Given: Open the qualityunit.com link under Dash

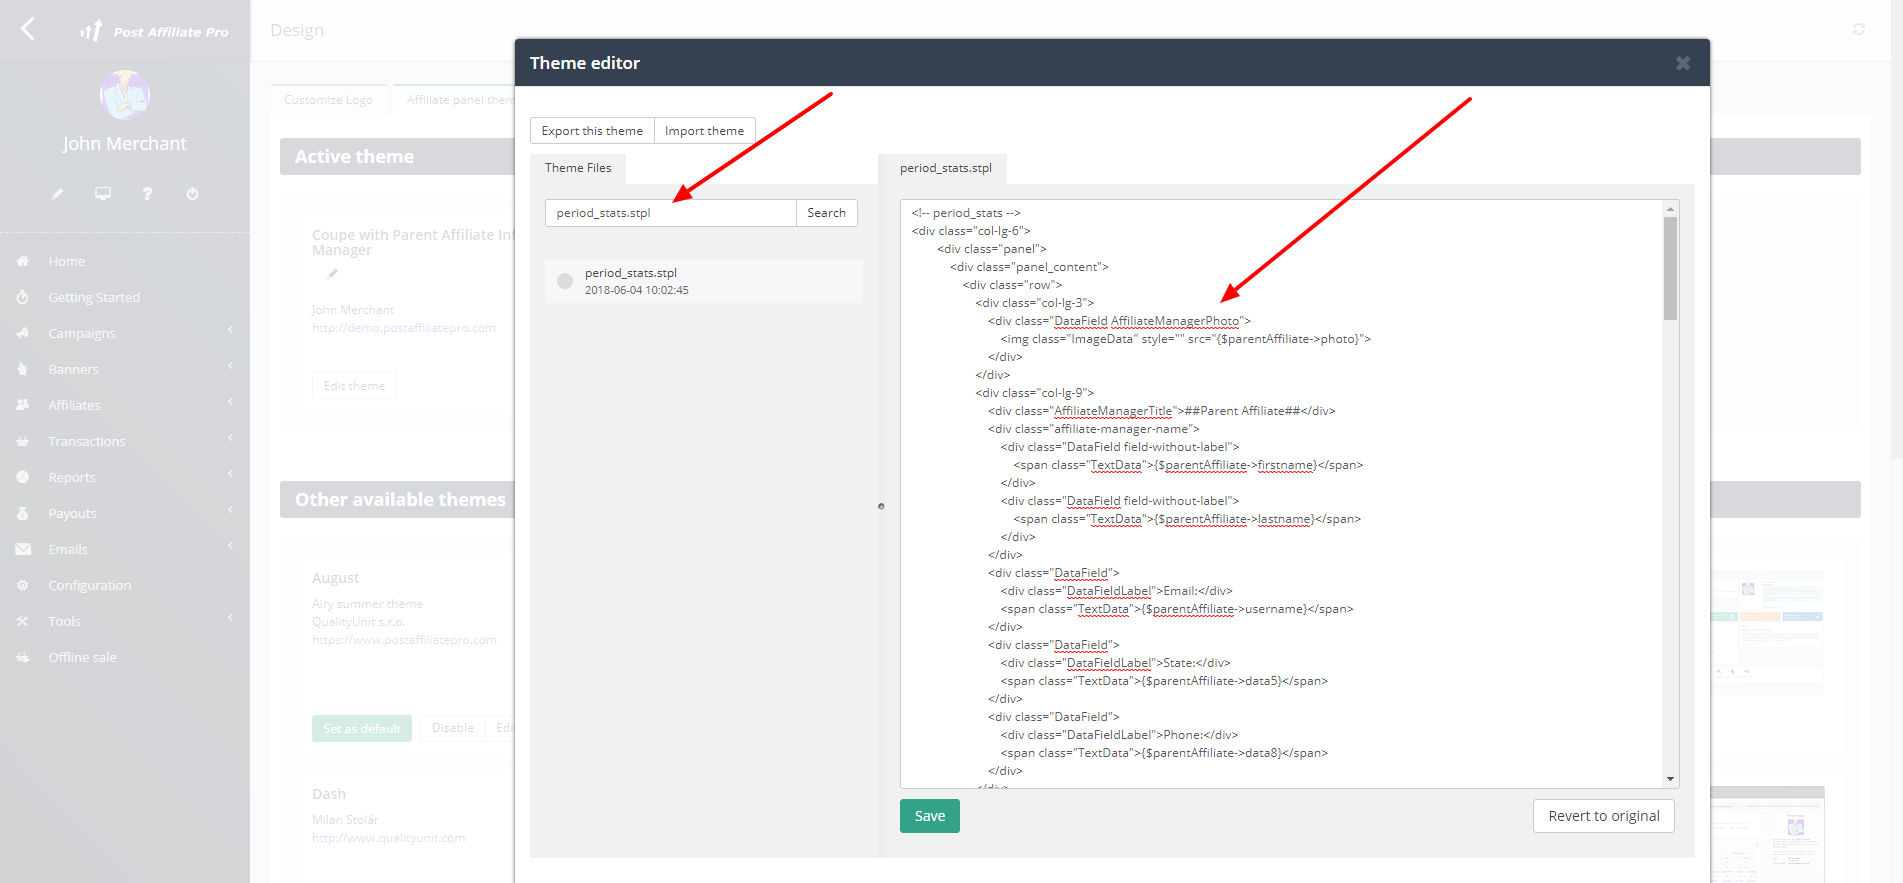Looking at the screenshot, I should [x=389, y=838].
